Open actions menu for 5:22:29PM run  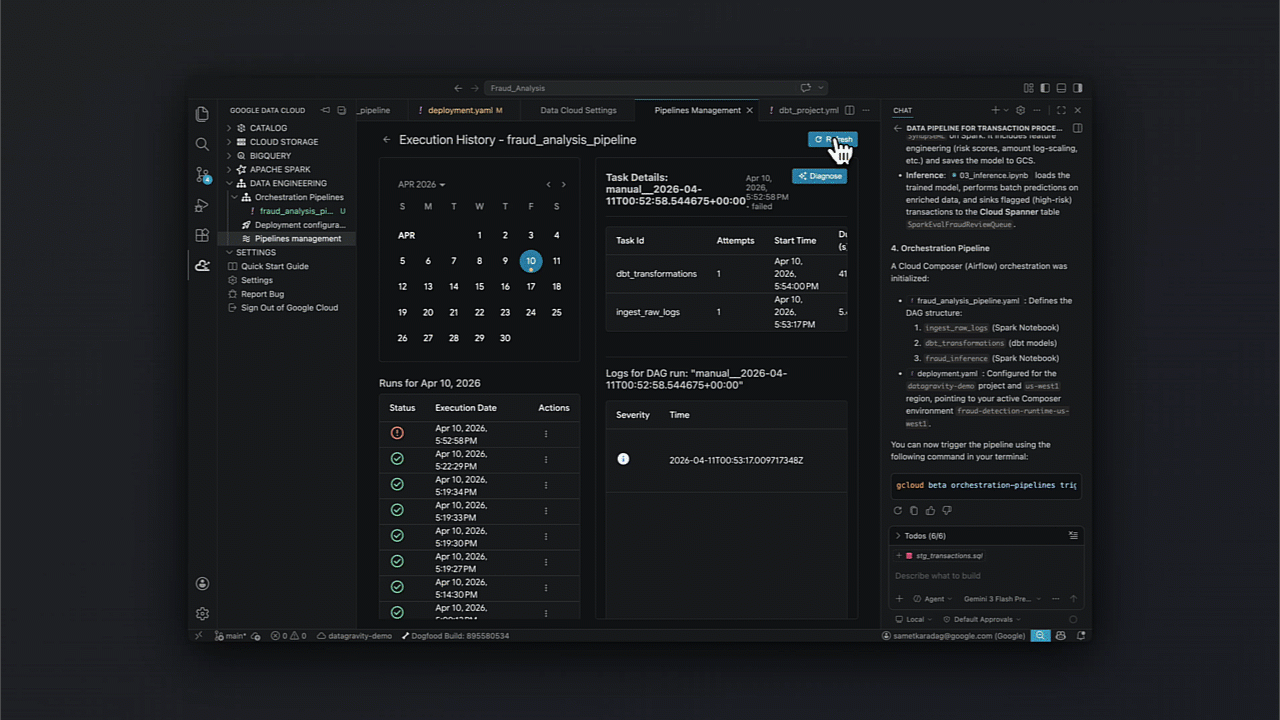(x=546, y=460)
